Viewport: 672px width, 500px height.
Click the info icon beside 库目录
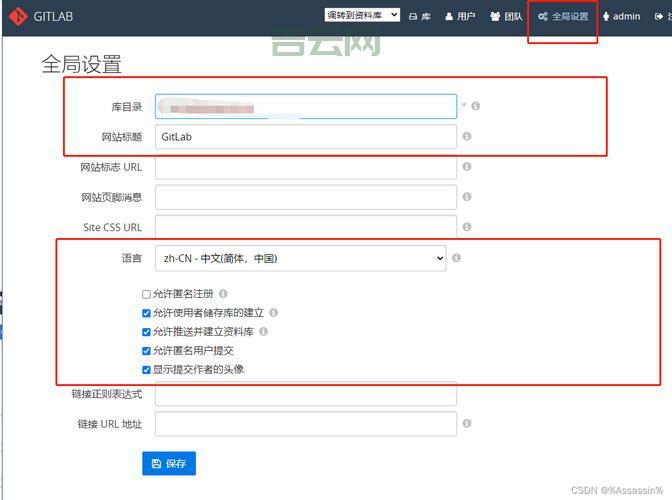click(x=475, y=106)
